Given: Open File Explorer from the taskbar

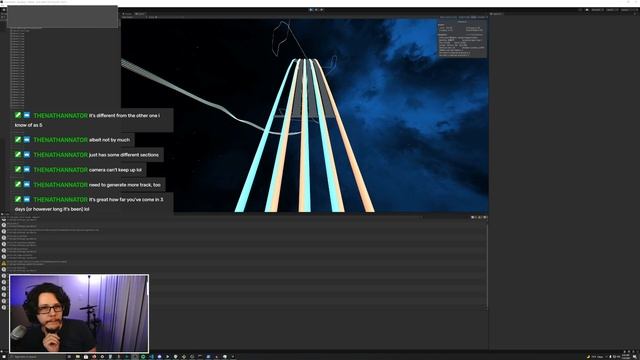Looking at the screenshot, I should tap(78, 357).
